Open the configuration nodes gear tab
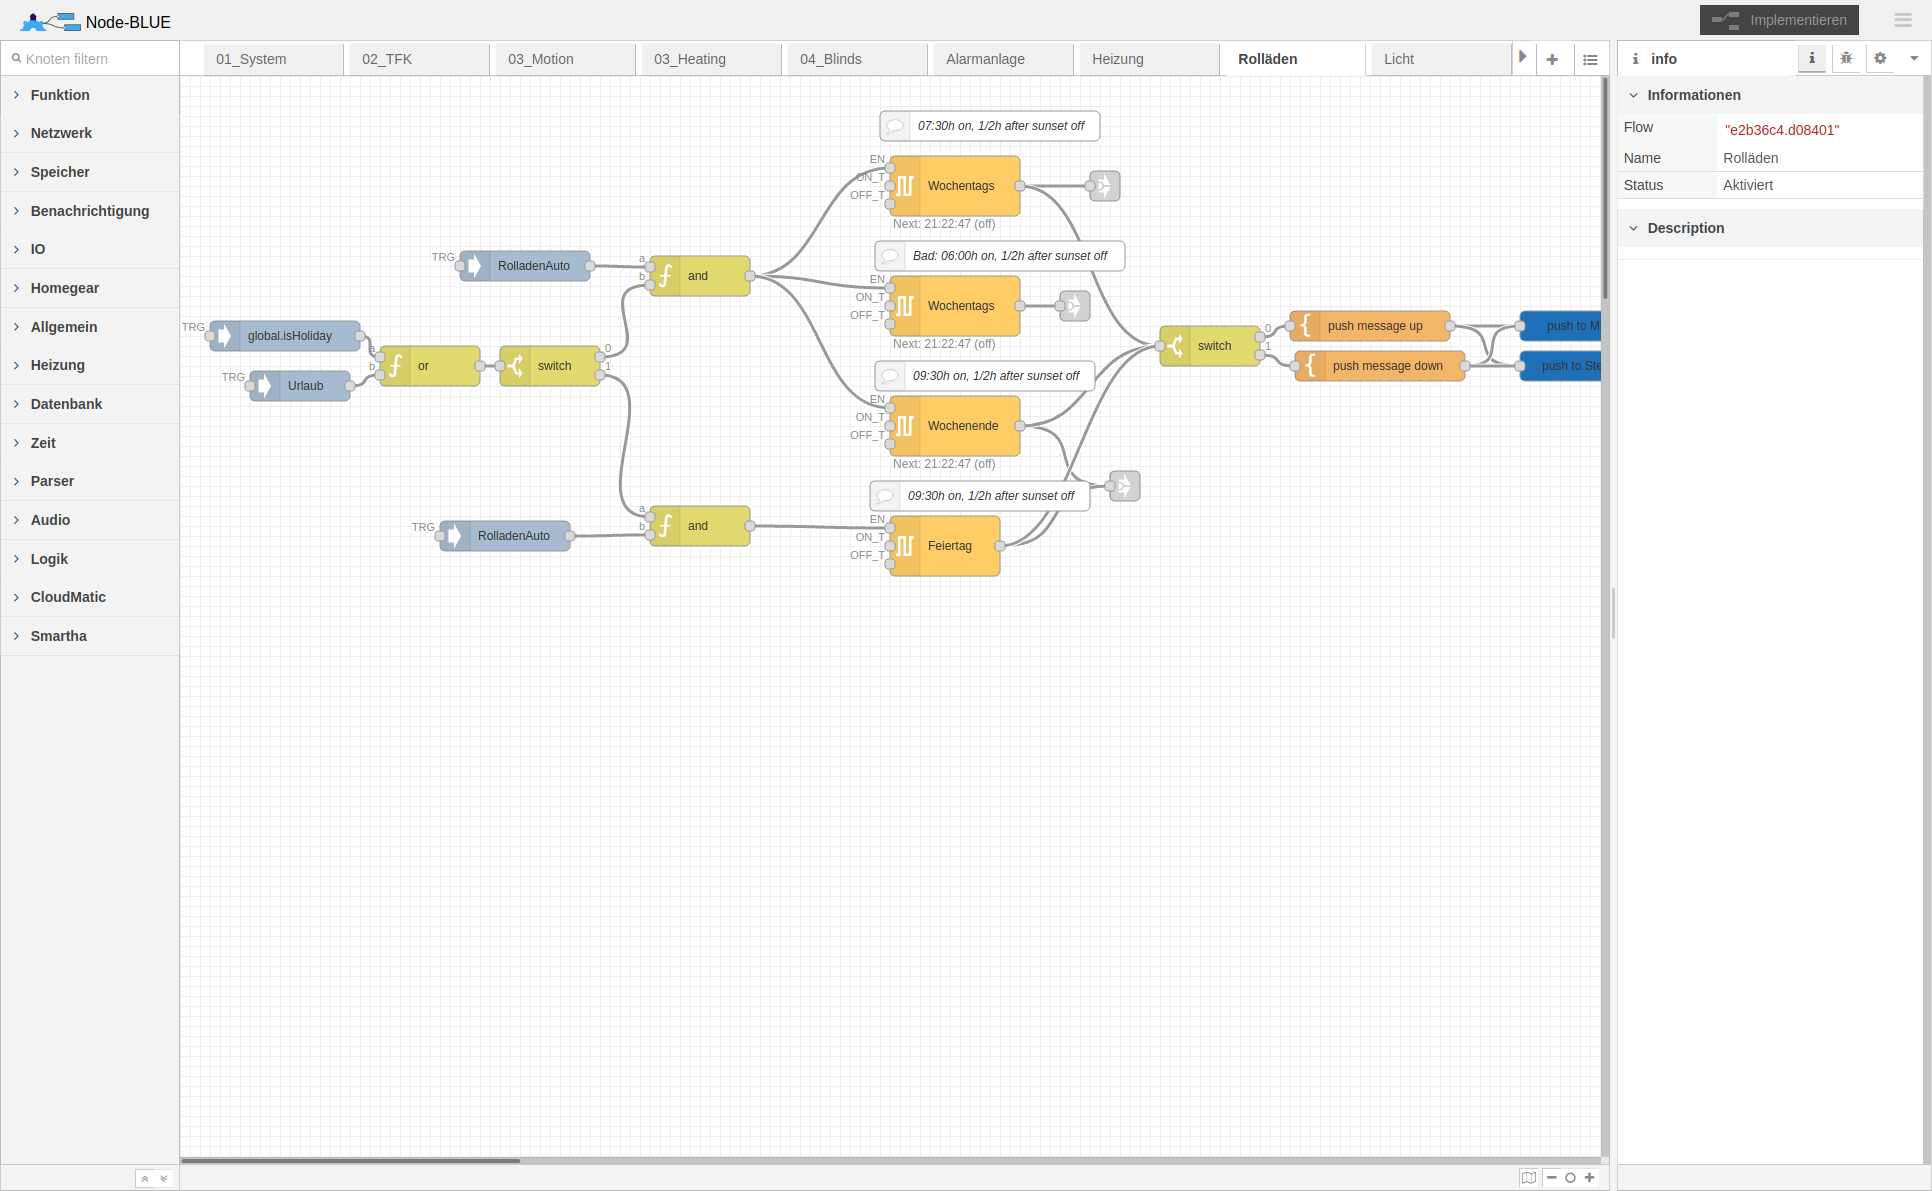1932x1191 pixels. [1880, 58]
